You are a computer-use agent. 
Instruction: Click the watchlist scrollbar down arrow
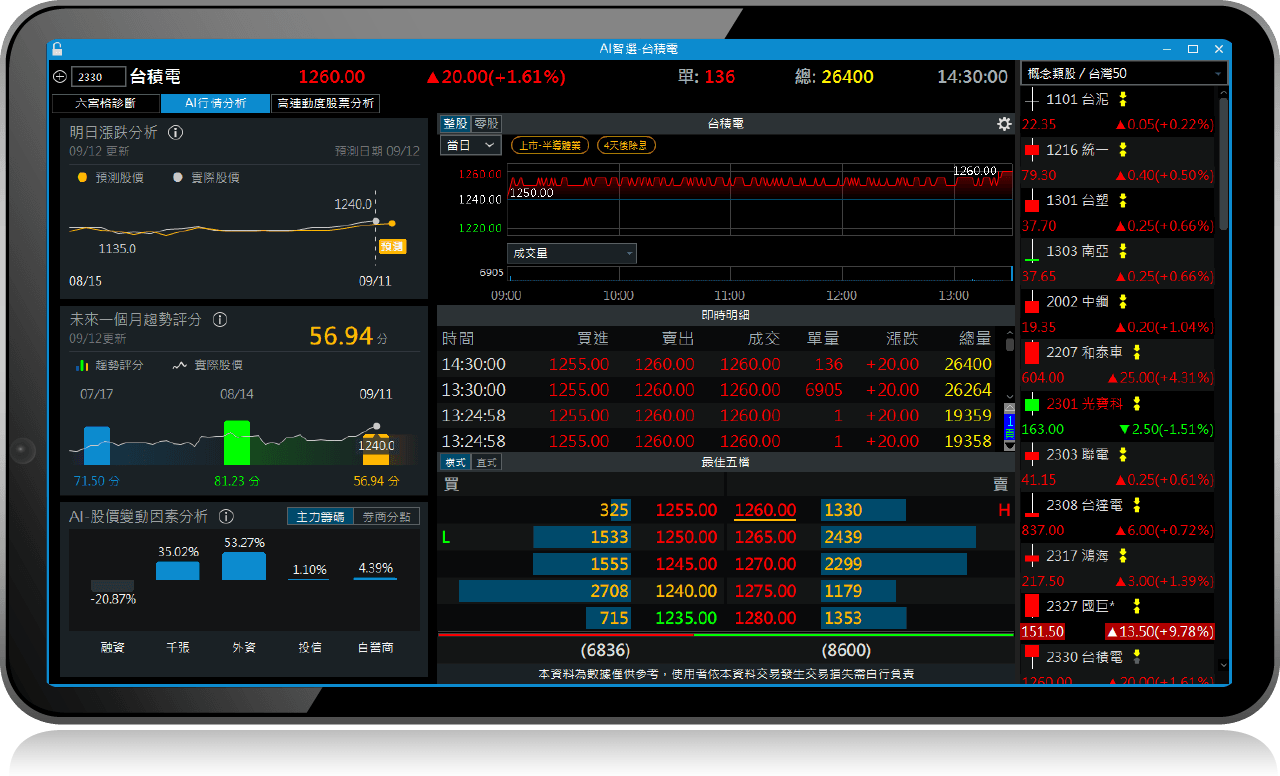click(1222, 665)
